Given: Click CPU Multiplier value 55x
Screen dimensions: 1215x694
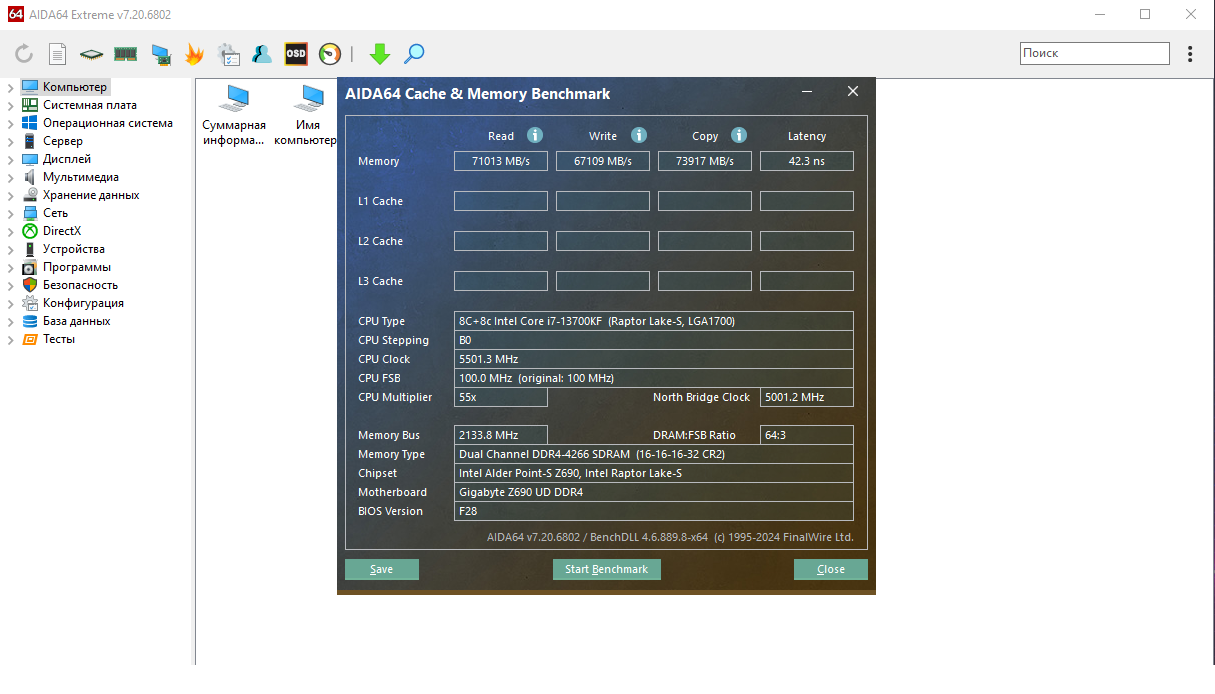Looking at the screenshot, I should tap(501, 397).
